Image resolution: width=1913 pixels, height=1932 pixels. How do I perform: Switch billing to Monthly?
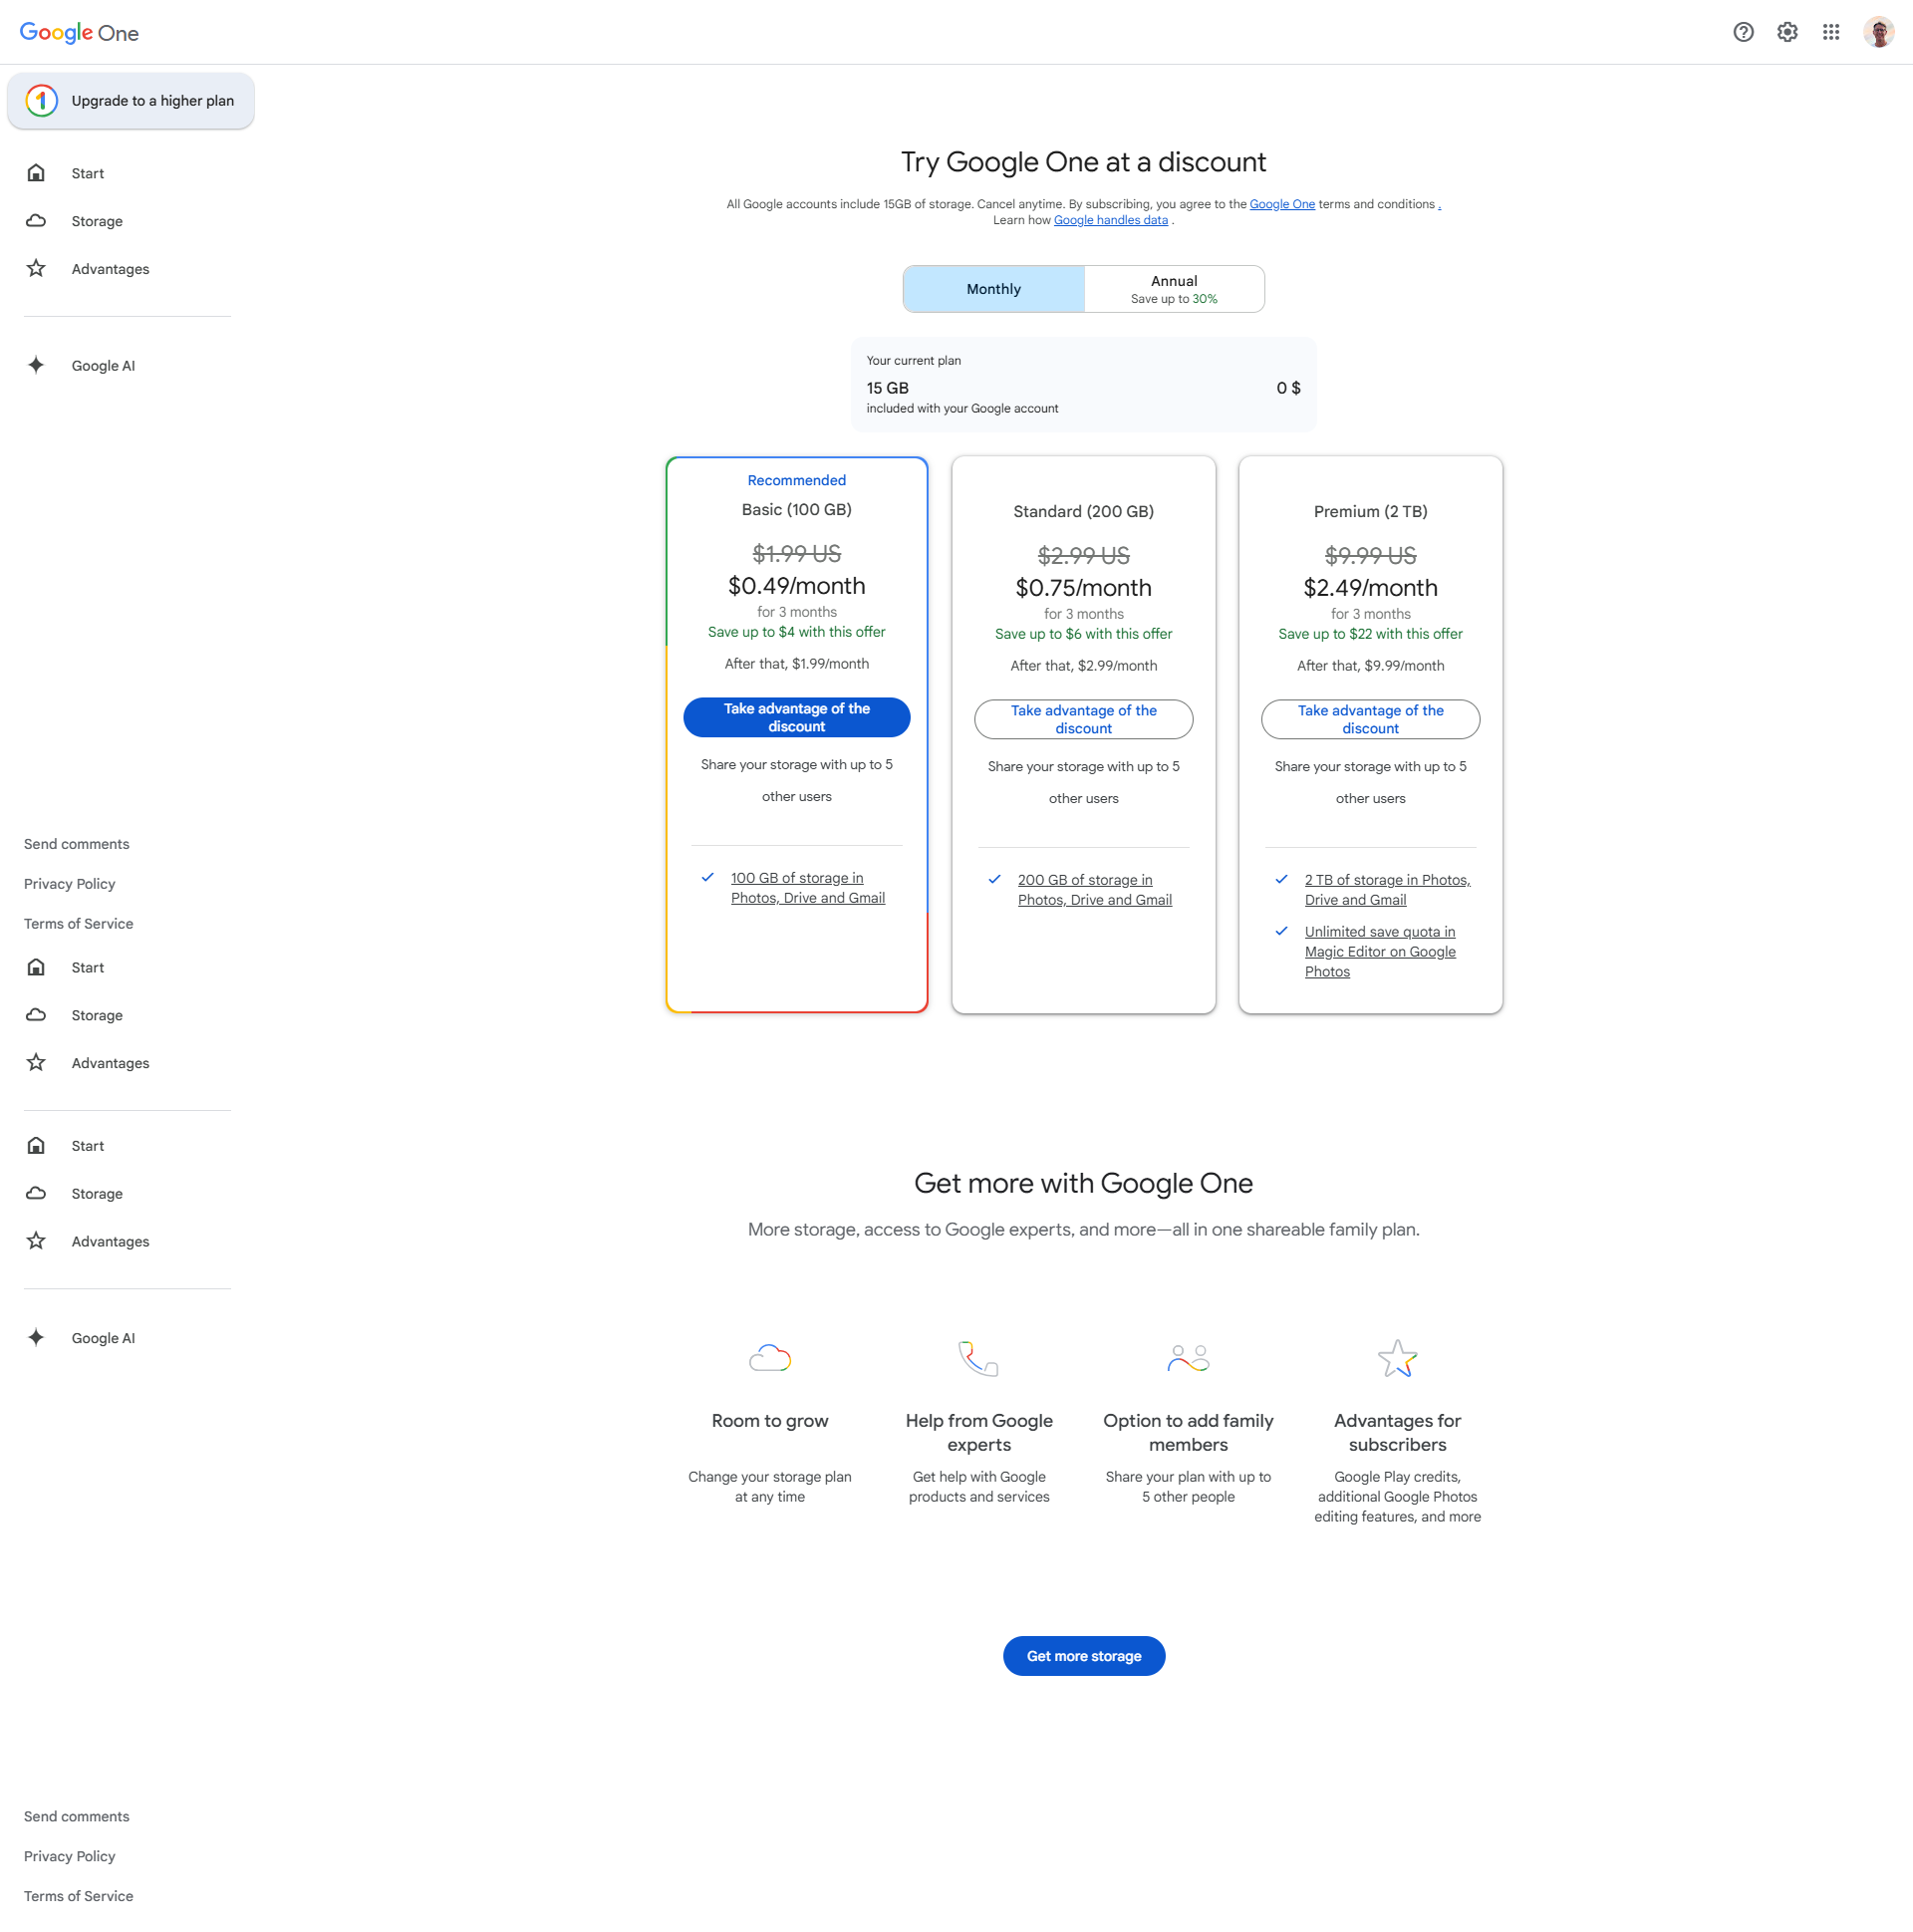(993, 289)
